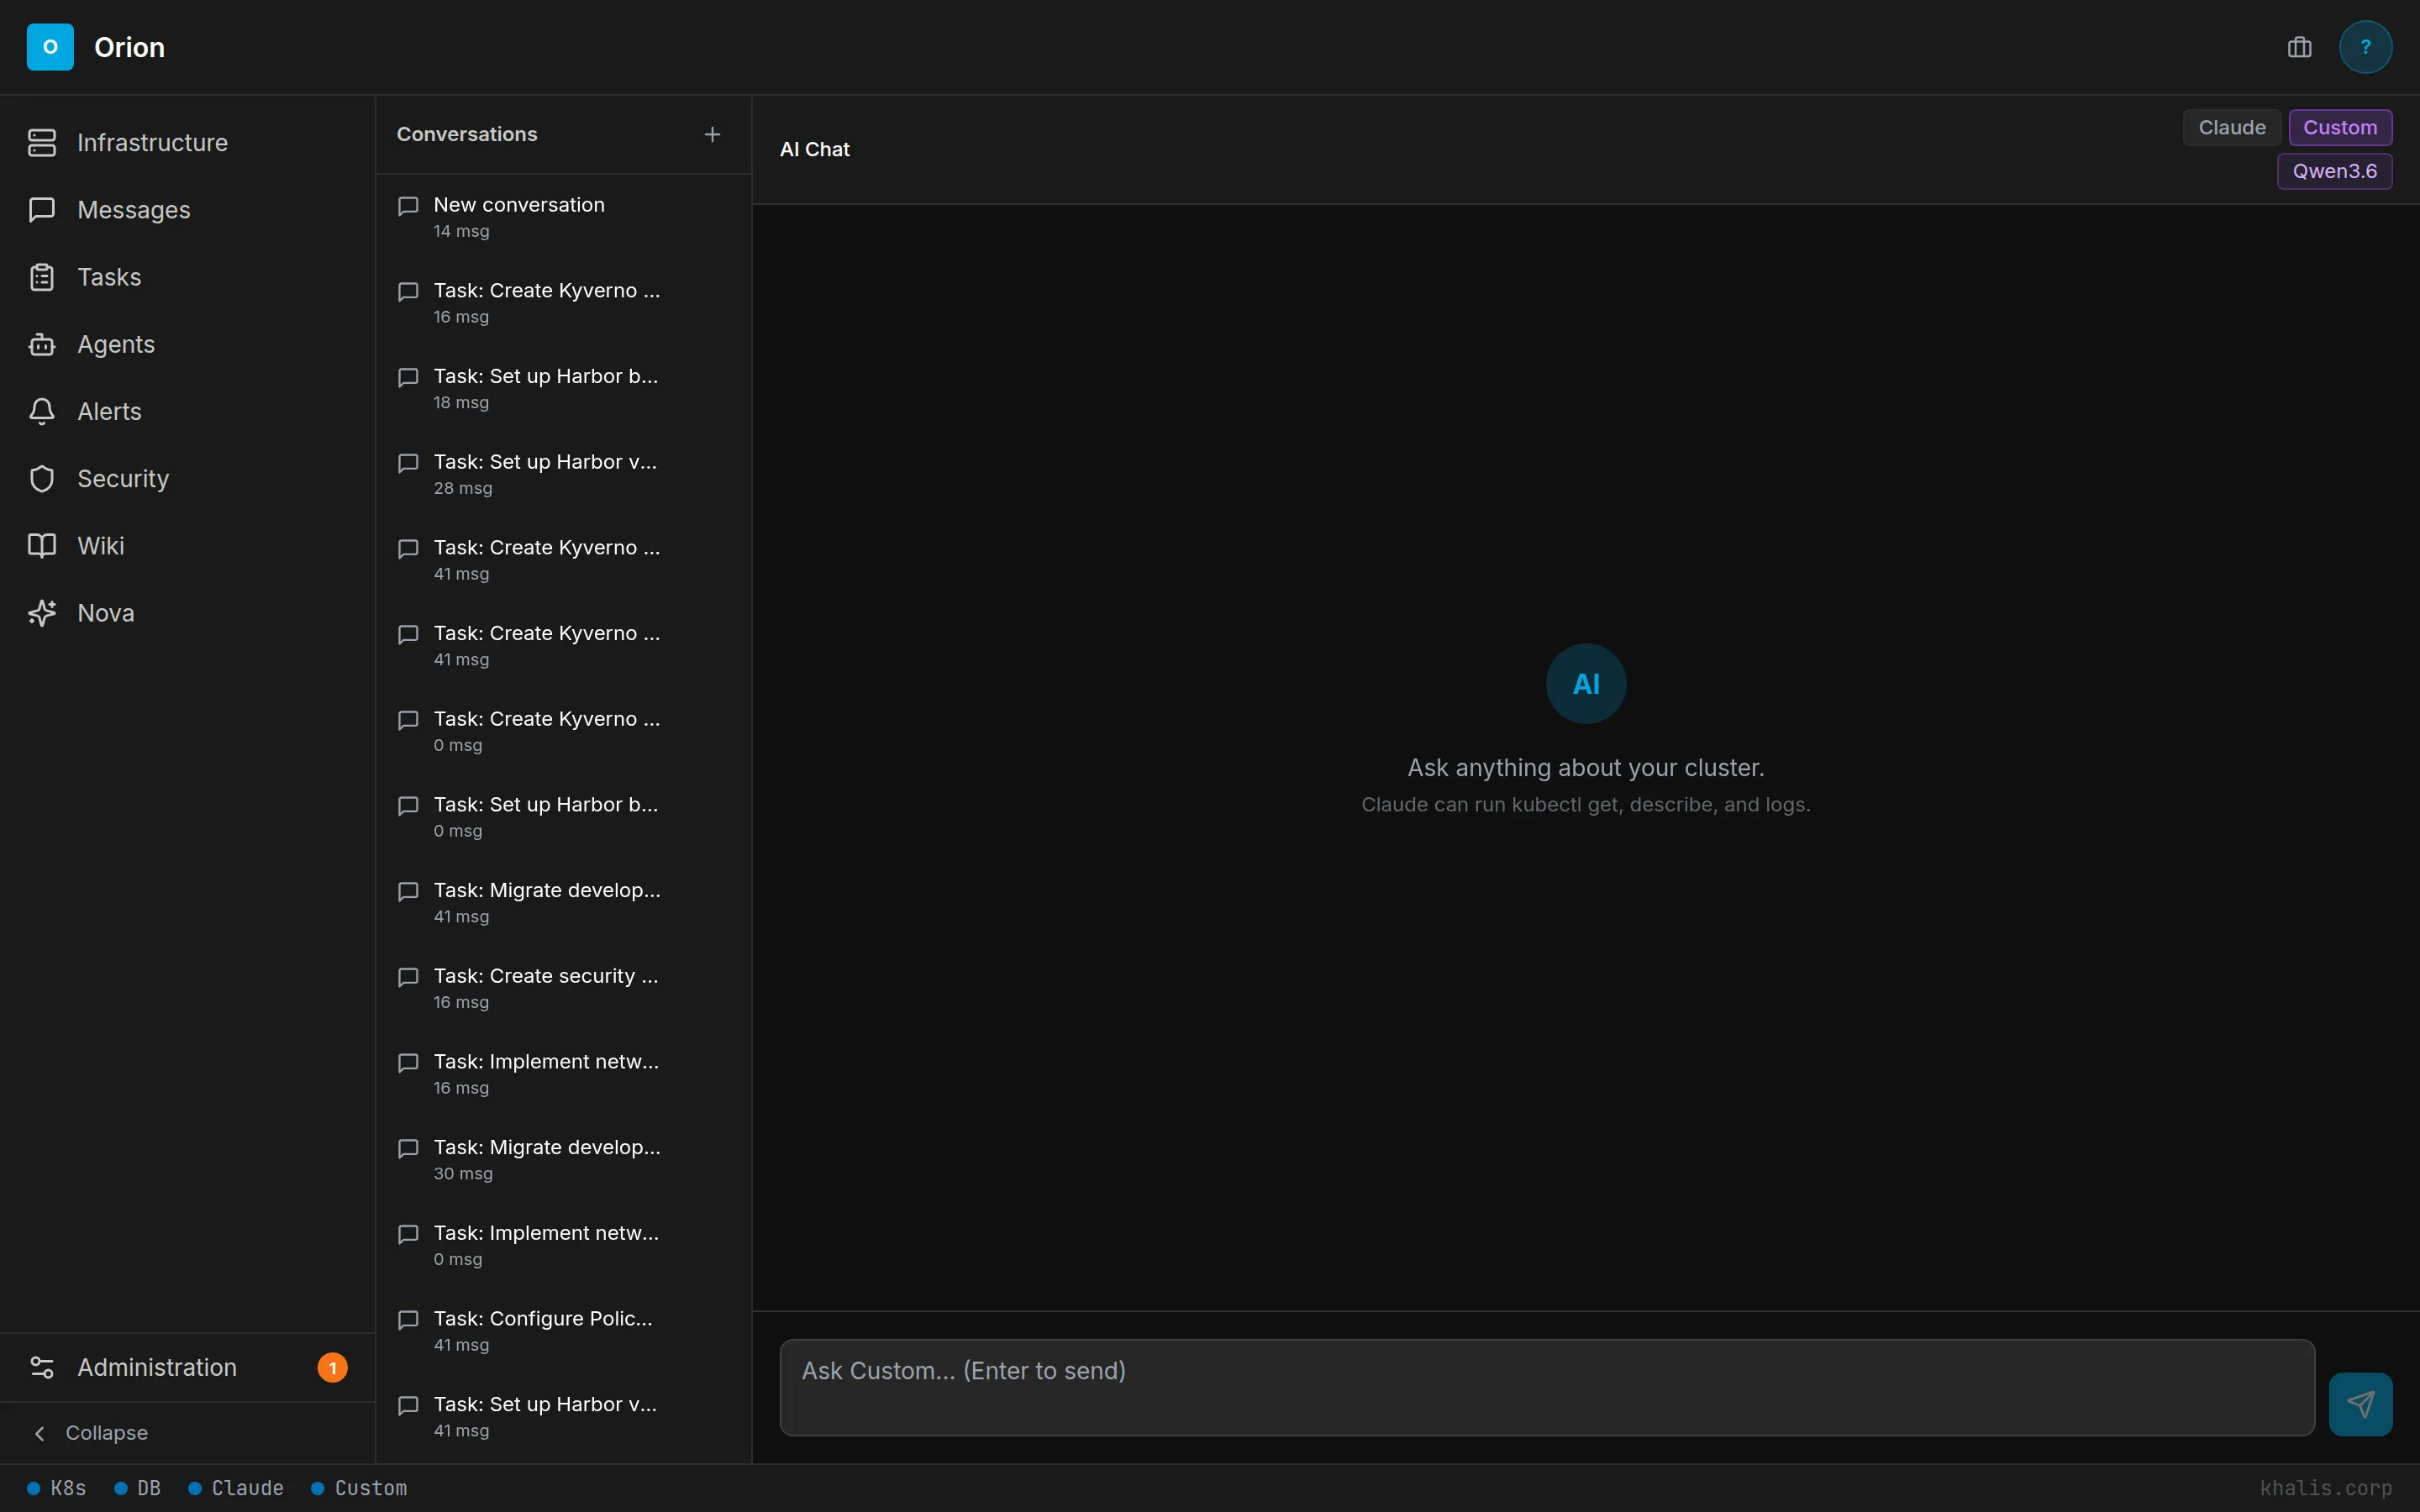Click the Orion app title
2420x1512 pixels.
[130, 47]
